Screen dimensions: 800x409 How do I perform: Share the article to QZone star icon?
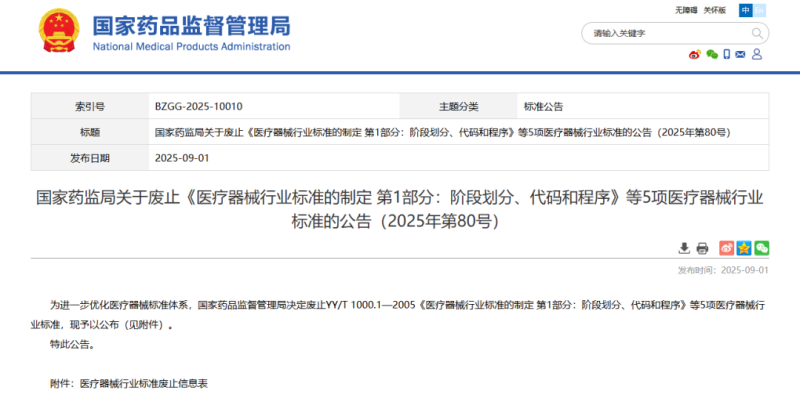[x=744, y=248]
